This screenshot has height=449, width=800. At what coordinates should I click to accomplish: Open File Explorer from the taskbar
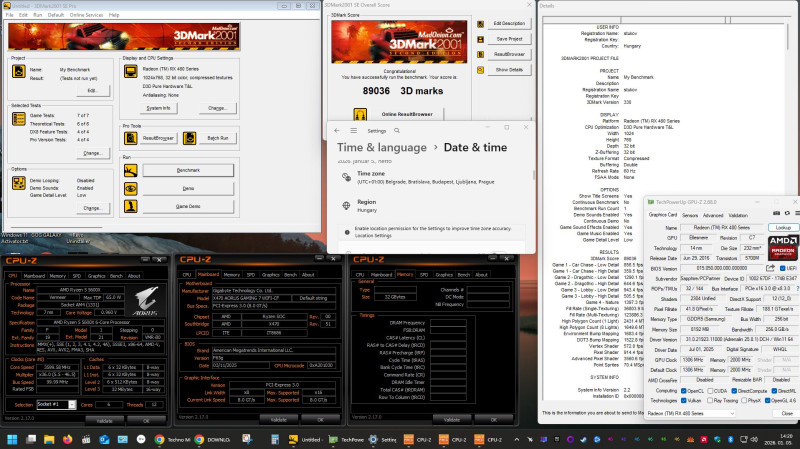click(49, 439)
